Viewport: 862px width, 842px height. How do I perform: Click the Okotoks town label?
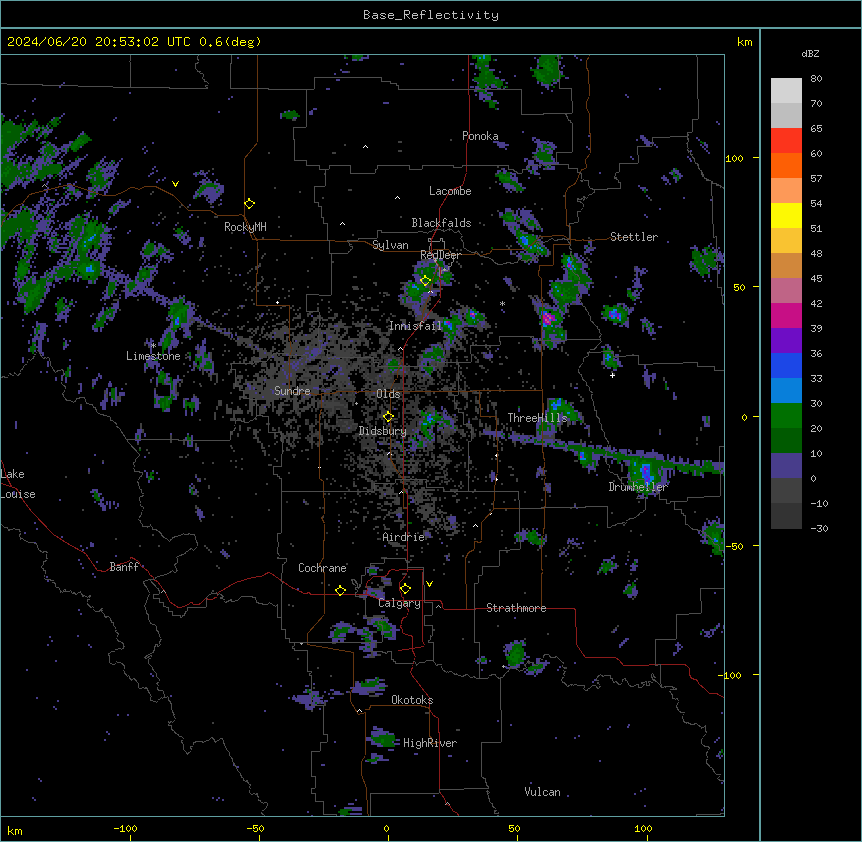click(412, 700)
